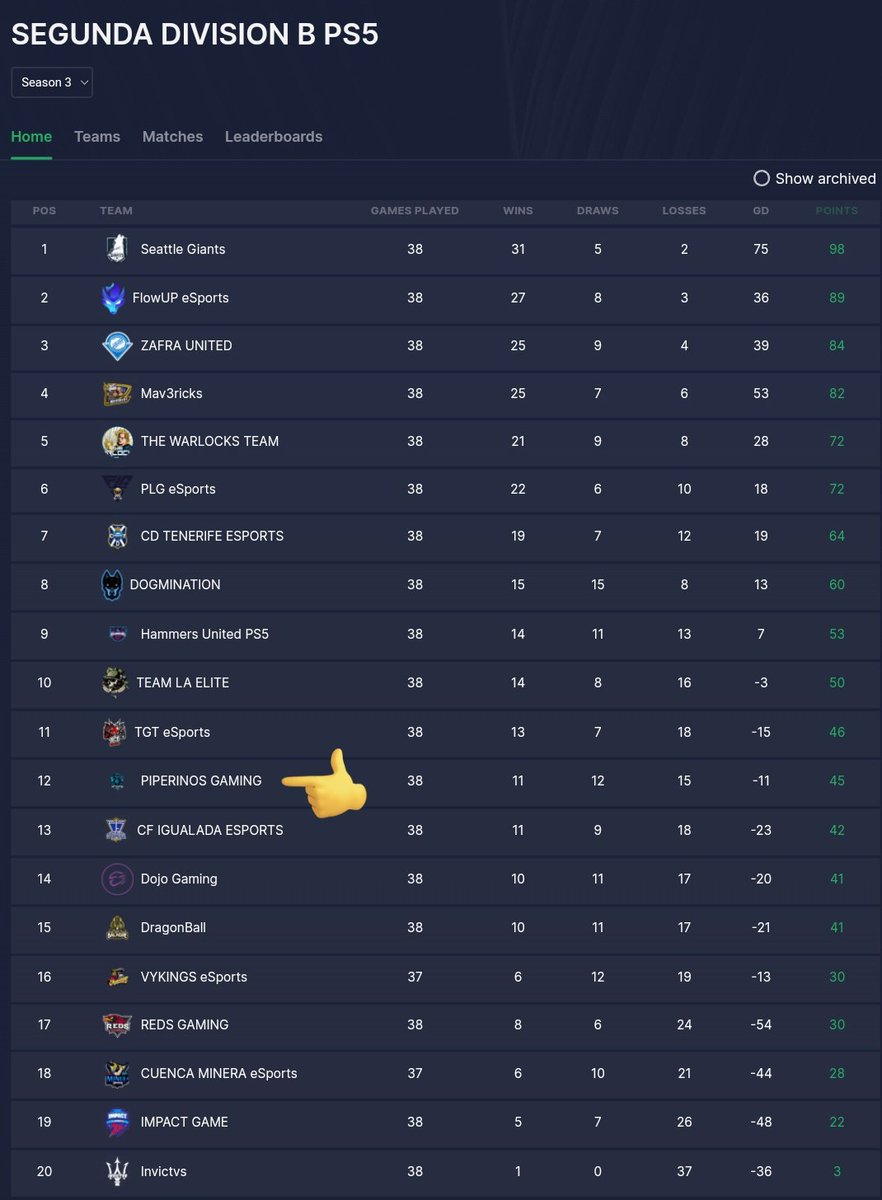Click the LOSSES column header
Screen dimensions: 882x1200
tap(684, 211)
